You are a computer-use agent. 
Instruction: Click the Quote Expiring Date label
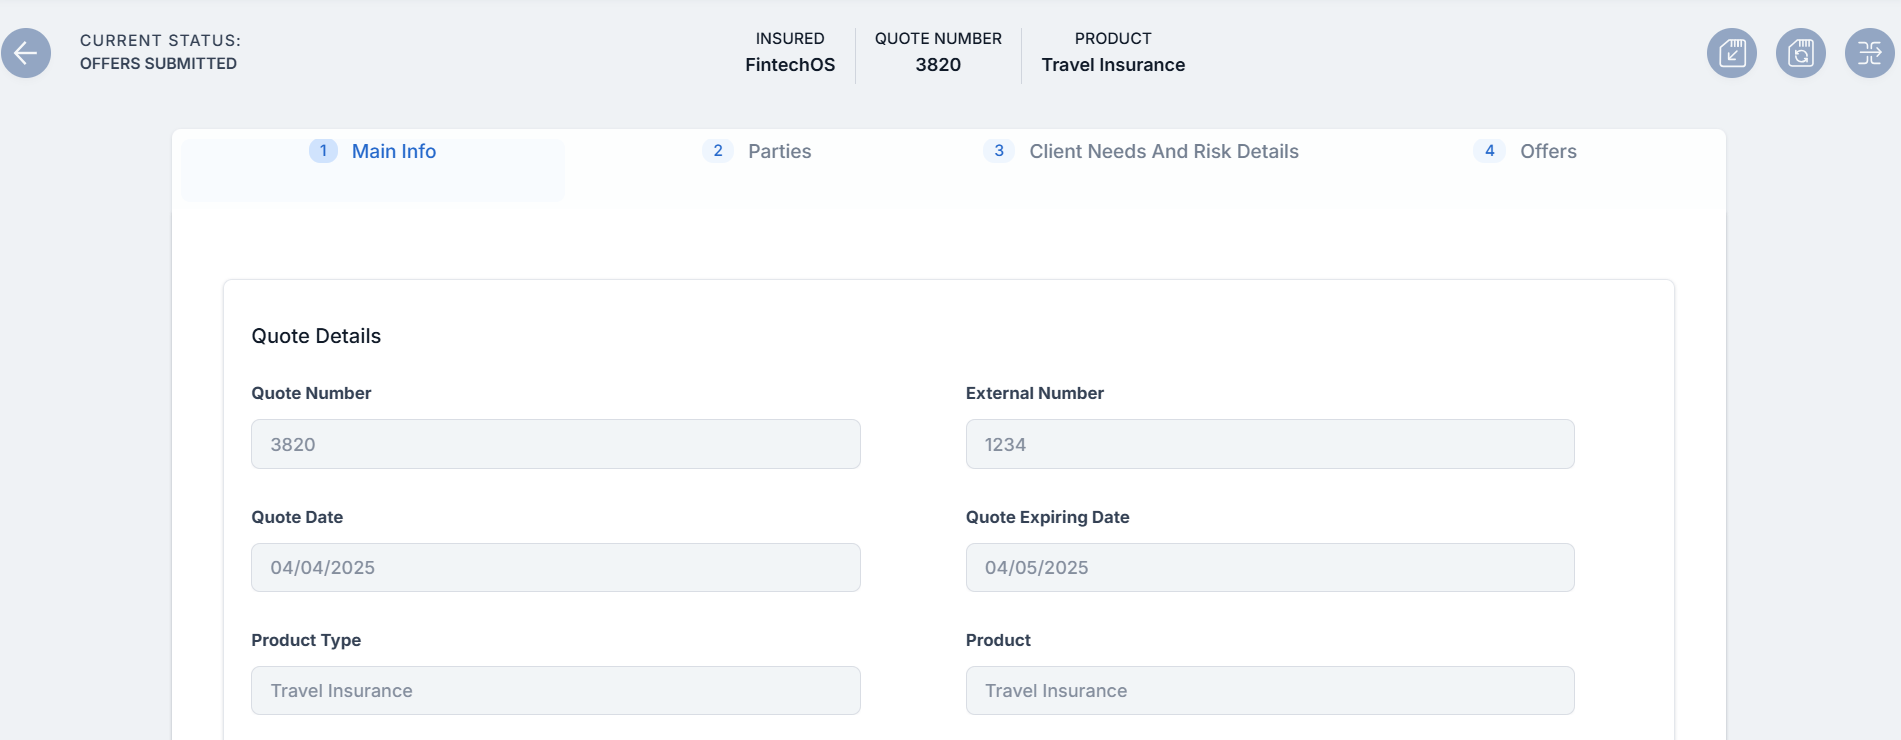point(1047,517)
